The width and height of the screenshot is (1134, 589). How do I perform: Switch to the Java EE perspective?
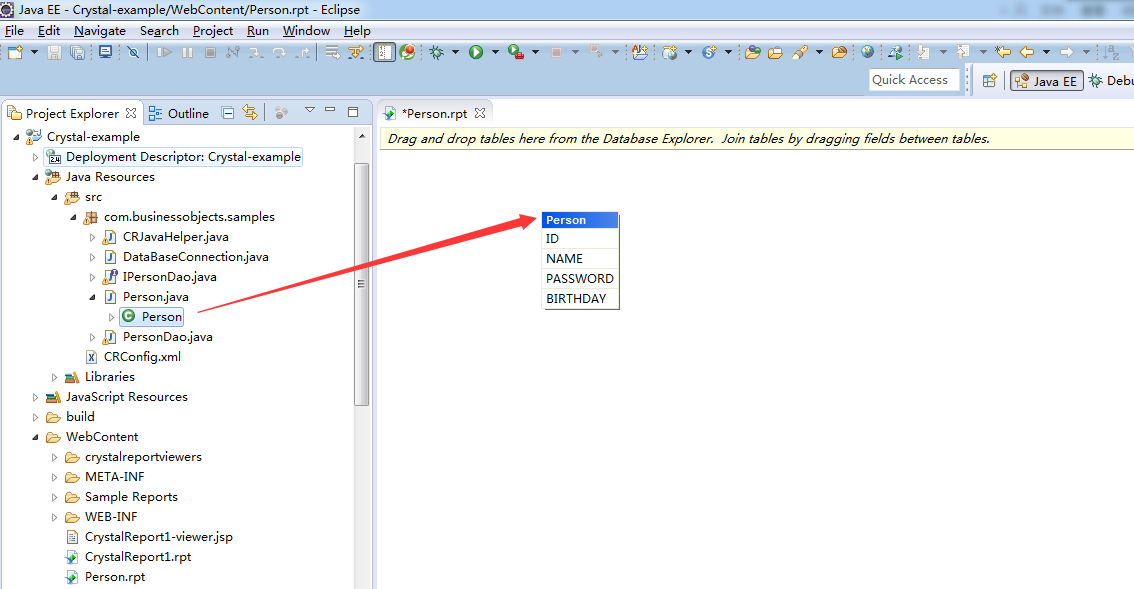click(x=1046, y=81)
